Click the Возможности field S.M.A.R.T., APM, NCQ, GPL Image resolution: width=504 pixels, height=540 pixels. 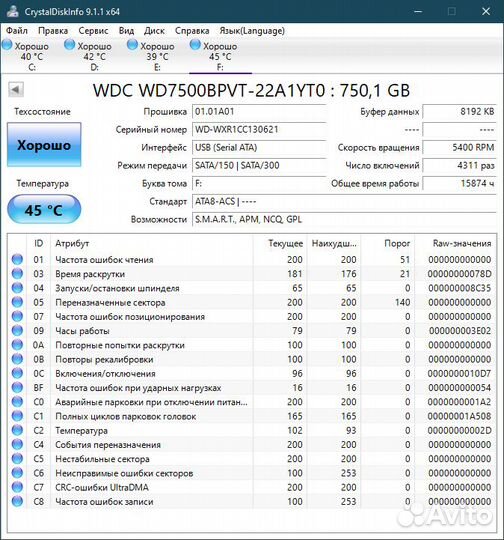tap(344, 219)
